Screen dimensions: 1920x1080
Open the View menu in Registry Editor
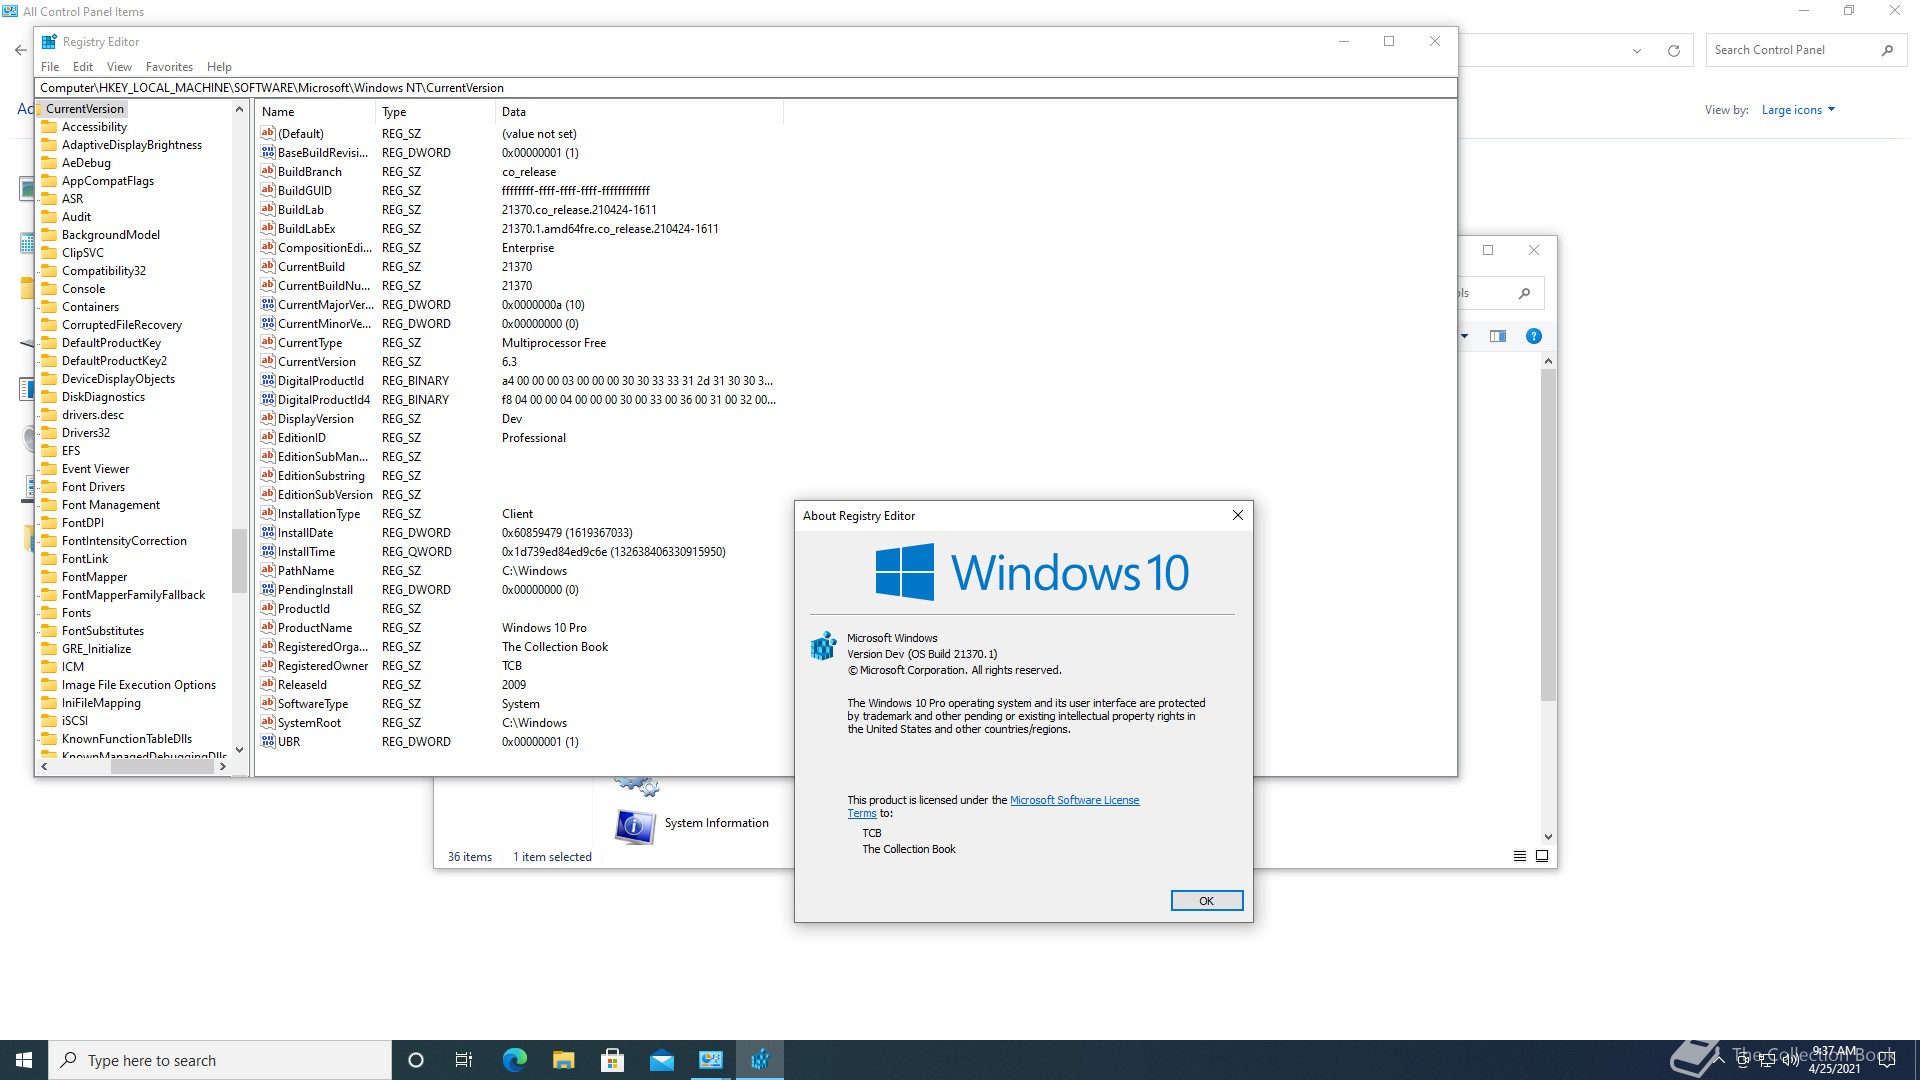coord(119,67)
